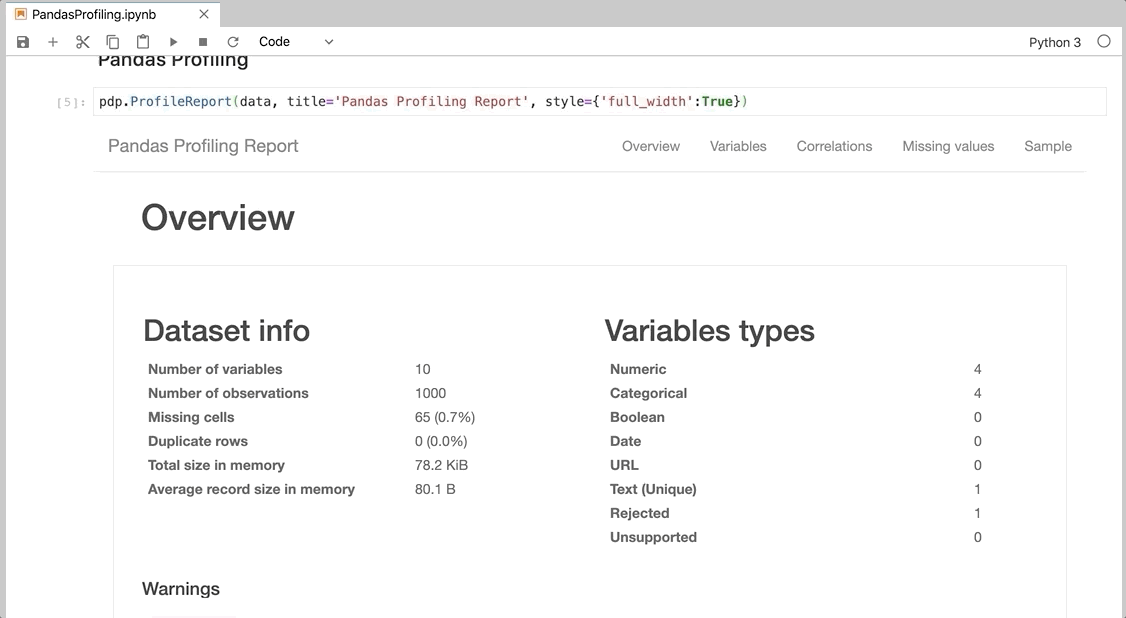Click the Variables types heading
Viewport: 1126px width, 618px height.
click(x=709, y=330)
